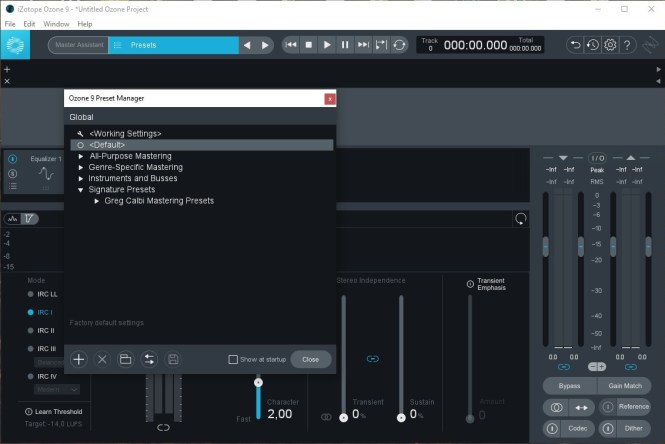Go to previous preset arrow
The width and height of the screenshot is (665, 444).
[x=247, y=45]
